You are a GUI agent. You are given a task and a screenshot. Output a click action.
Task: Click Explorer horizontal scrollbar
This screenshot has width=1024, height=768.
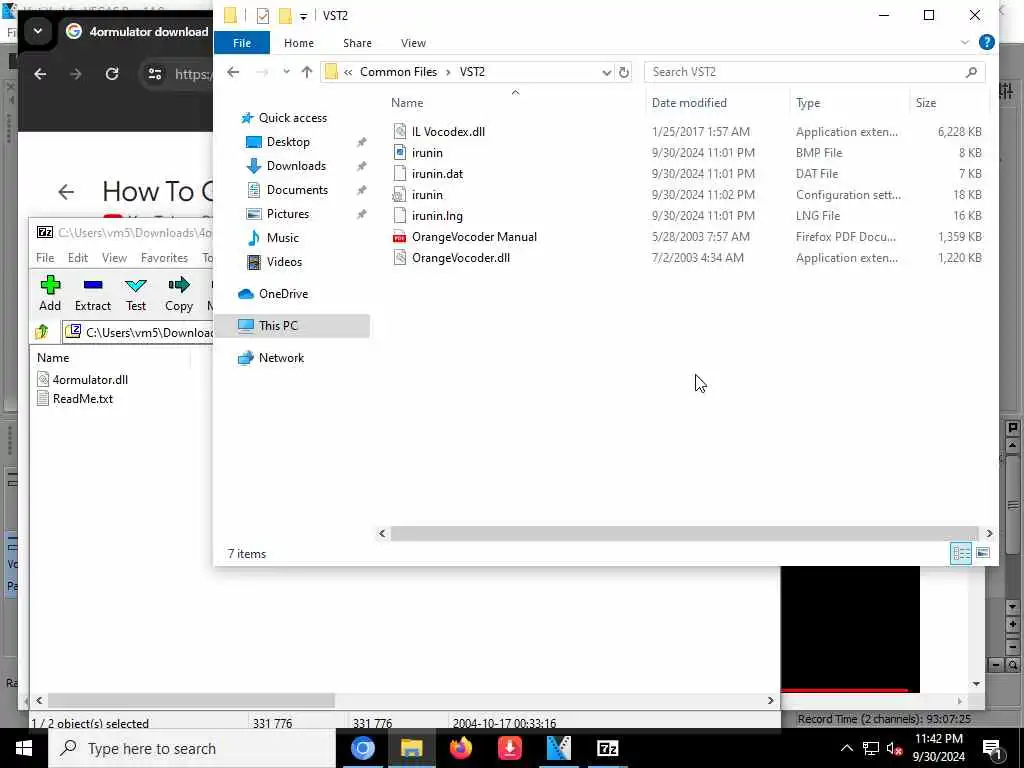(684, 534)
